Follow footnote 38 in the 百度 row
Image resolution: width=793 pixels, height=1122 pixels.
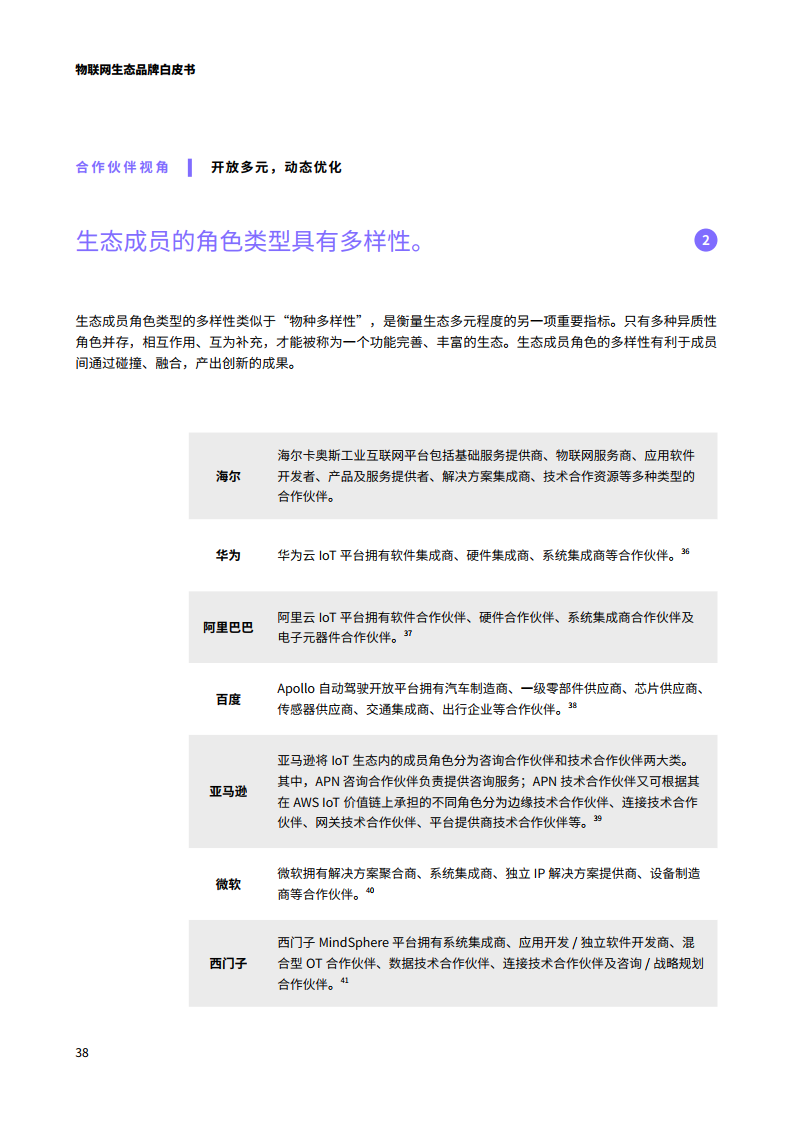572,706
